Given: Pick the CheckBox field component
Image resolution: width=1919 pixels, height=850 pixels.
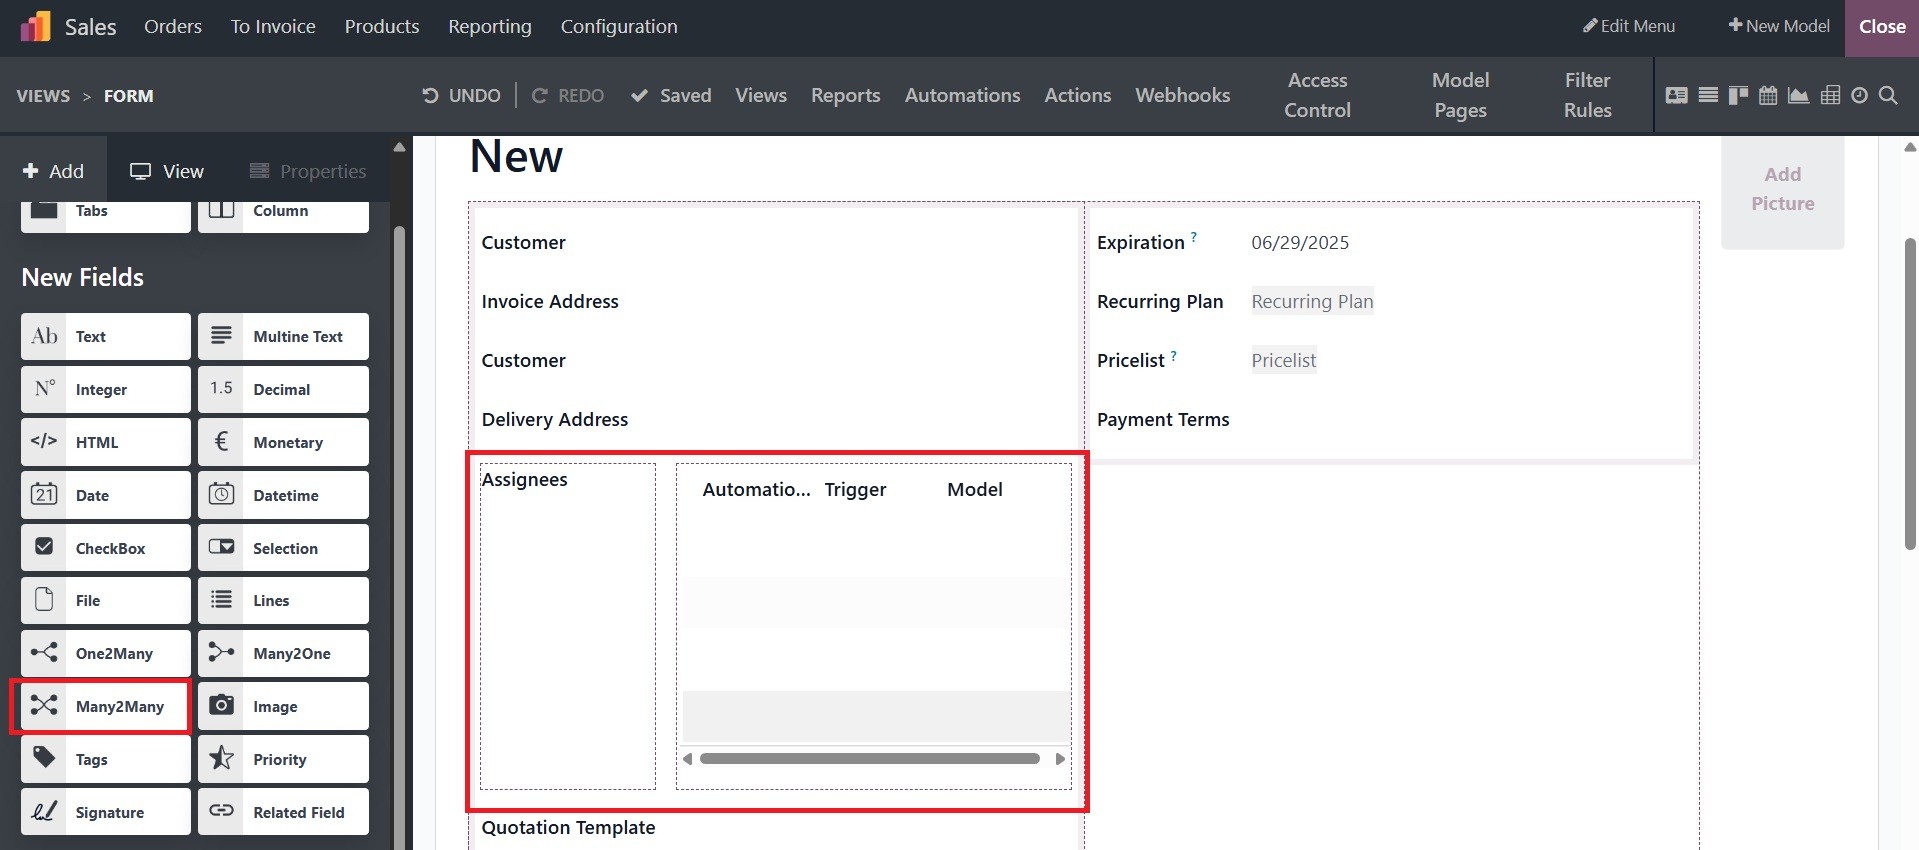Looking at the screenshot, I should tap(106, 548).
